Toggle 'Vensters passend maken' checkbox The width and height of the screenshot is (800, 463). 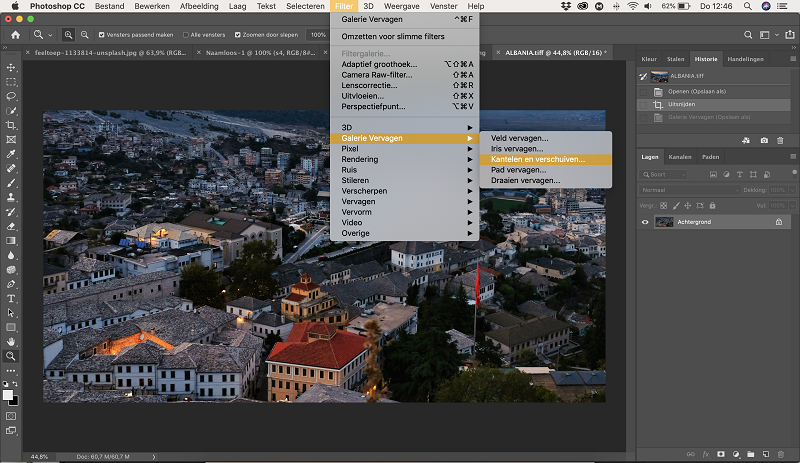coord(102,35)
